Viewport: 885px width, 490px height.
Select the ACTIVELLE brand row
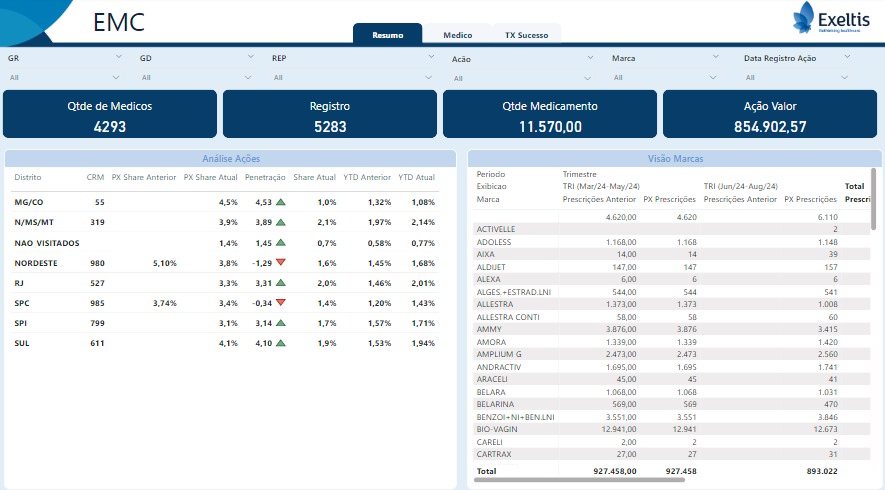click(x=672, y=229)
